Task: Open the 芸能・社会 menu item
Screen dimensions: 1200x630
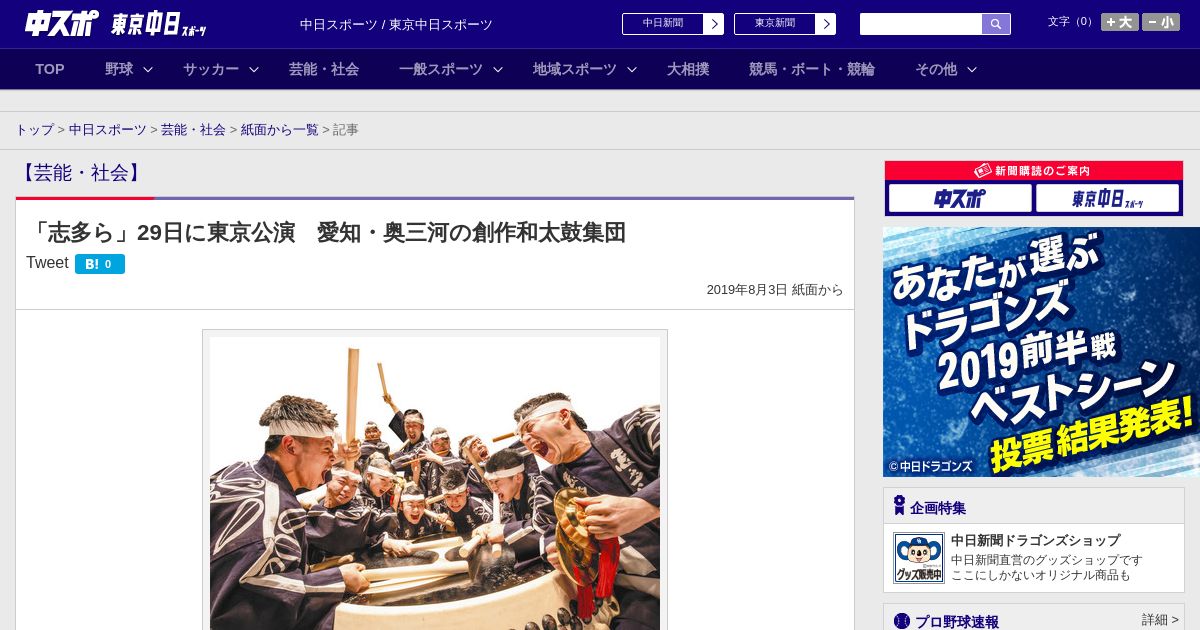Action: 324,69
